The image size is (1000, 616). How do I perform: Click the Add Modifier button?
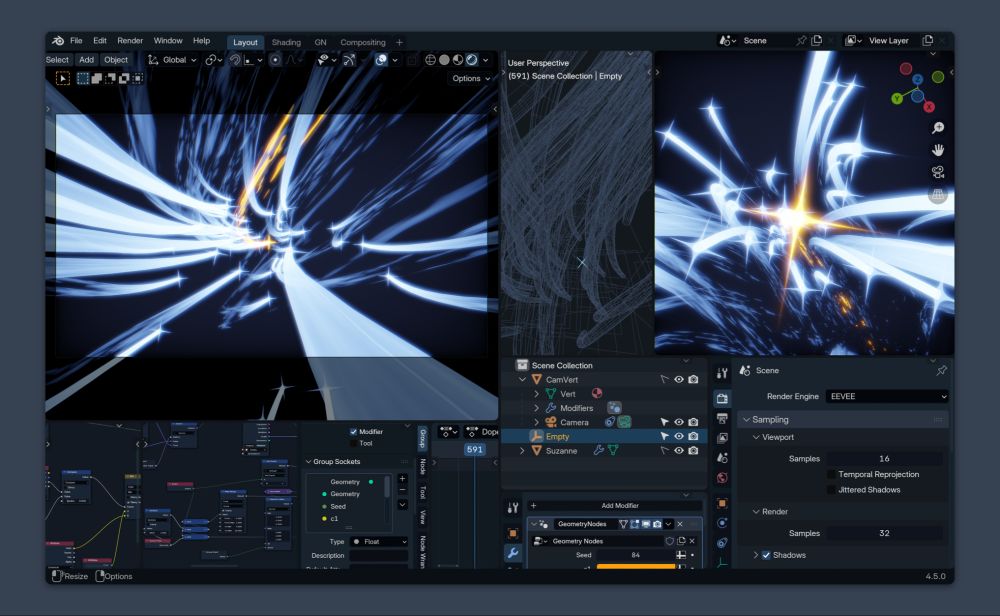tap(615, 506)
